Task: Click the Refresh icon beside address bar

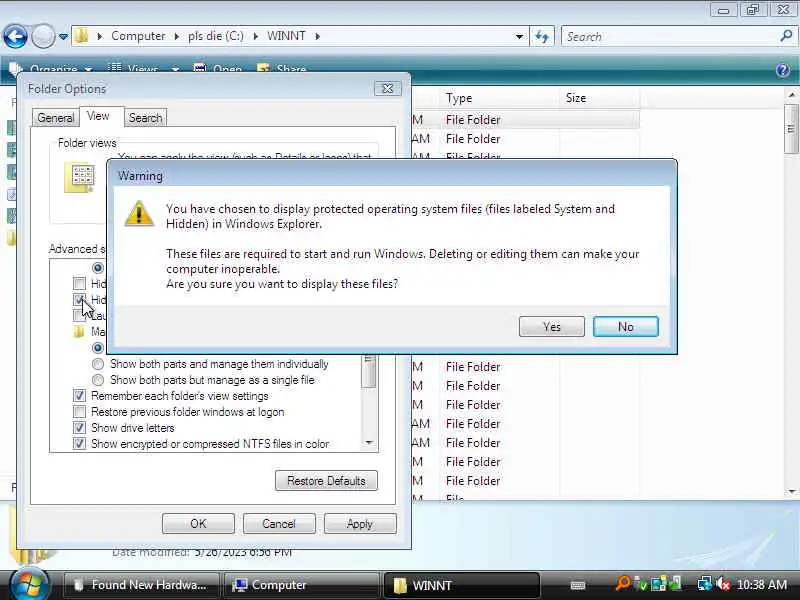Action: coord(542,36)
